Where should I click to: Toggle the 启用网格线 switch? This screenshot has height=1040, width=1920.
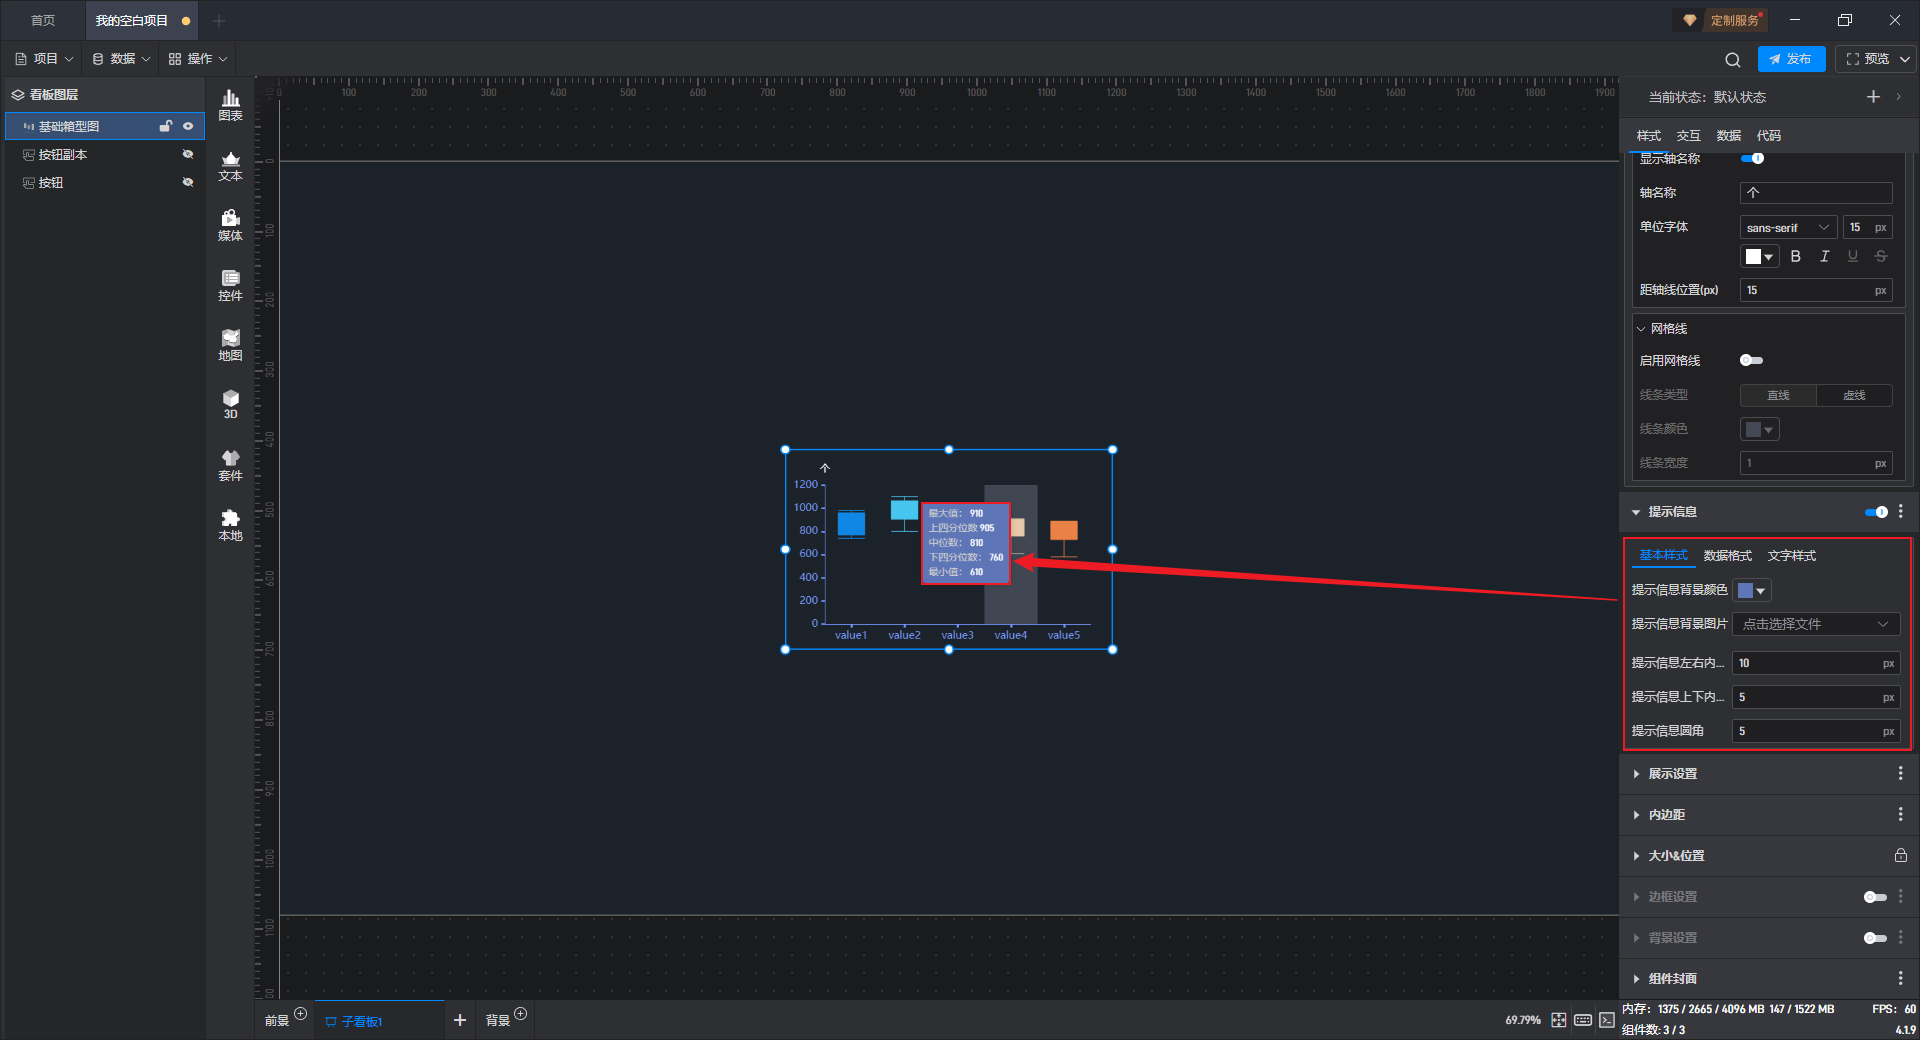coord(1752,360)
